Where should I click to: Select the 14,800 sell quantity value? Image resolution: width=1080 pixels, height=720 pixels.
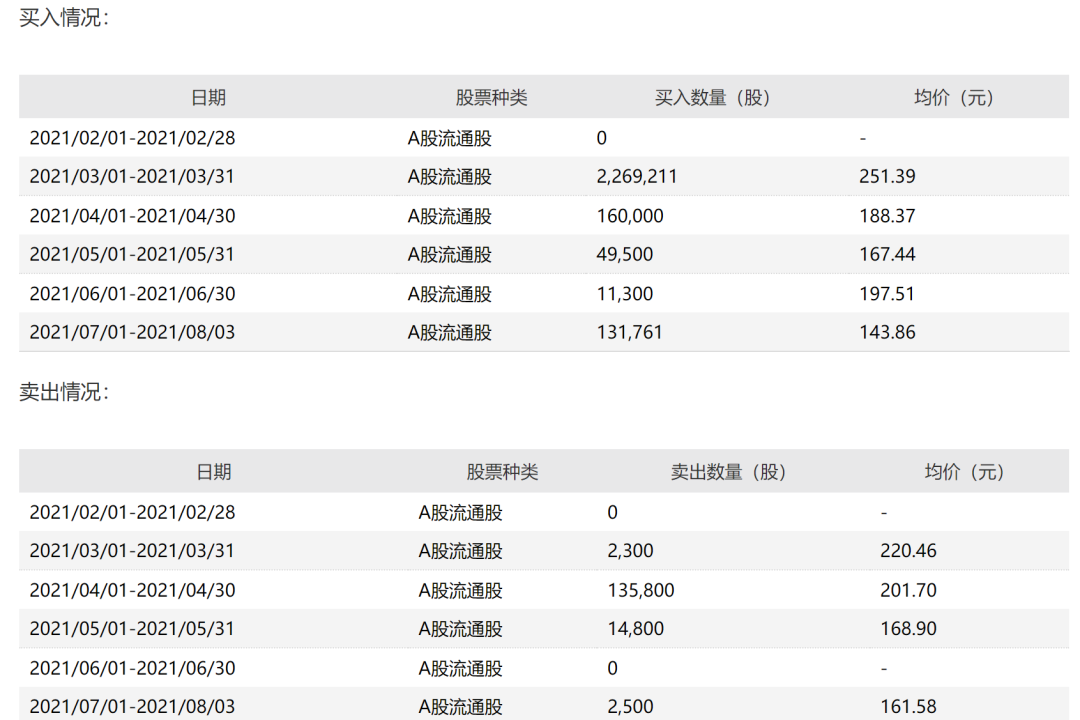pyautogui.click(x=636, y=629)
